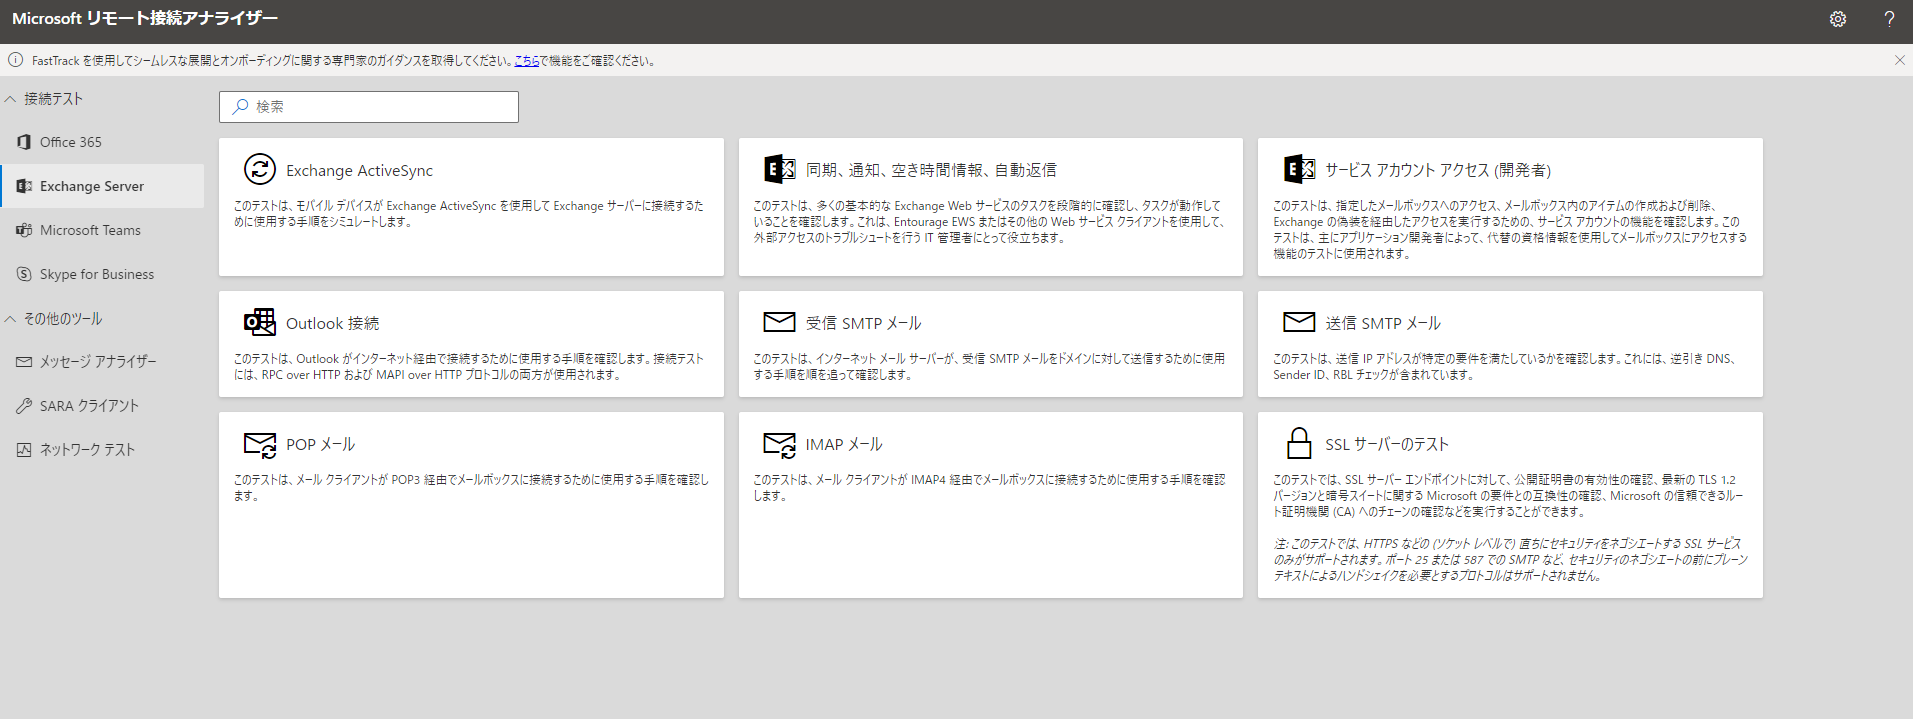The width and height of the screenshot is (1913, 719).
Task: Click the ネットワーク テスト chart icon
Action: pyautogui.click(x=24, y=450)
